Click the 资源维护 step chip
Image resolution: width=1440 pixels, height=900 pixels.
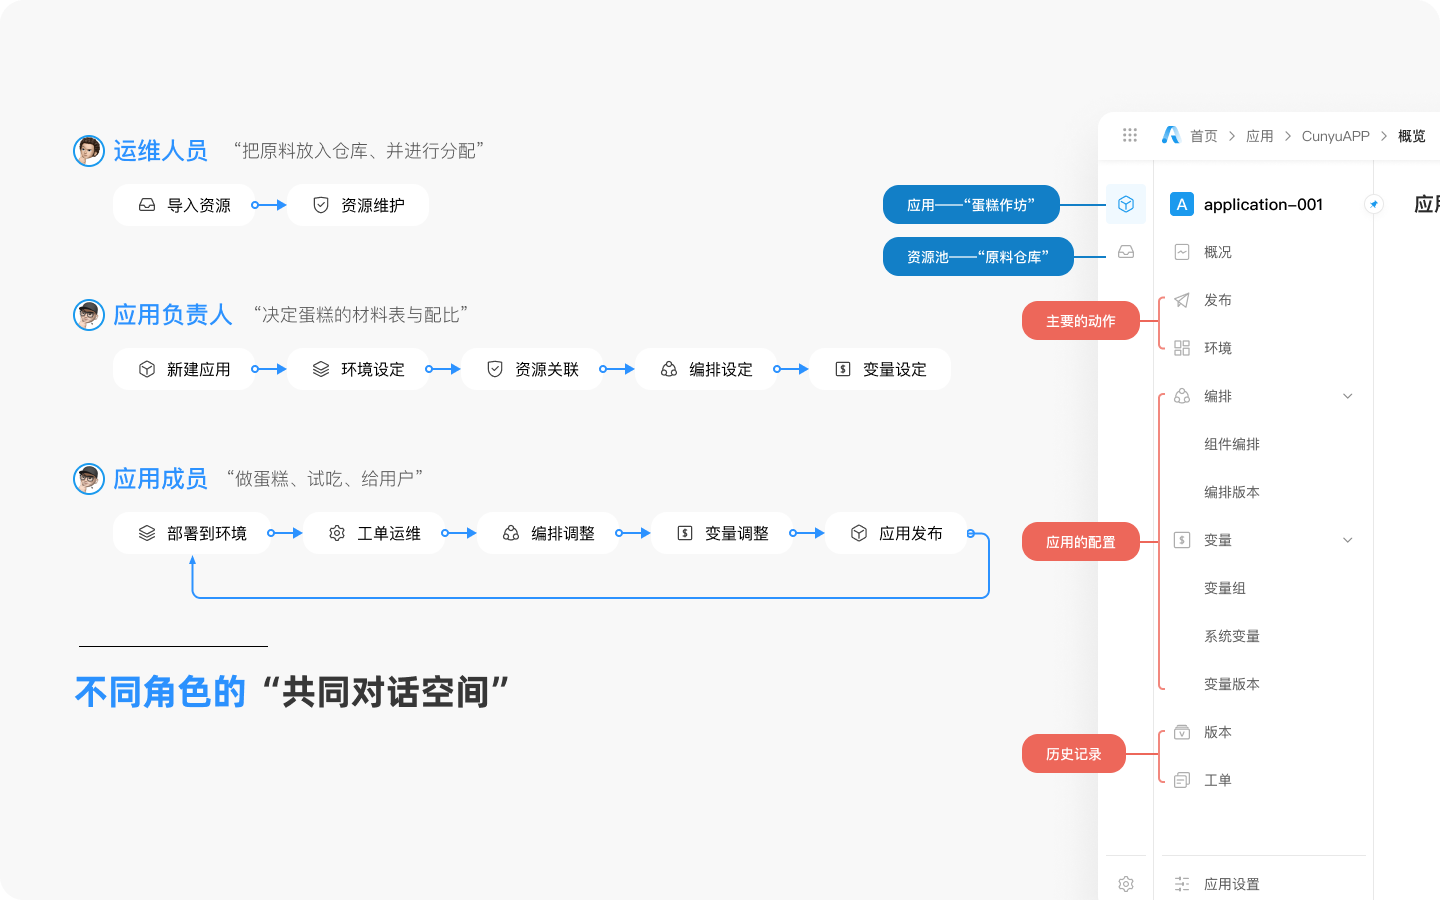(x=358, y=205)
